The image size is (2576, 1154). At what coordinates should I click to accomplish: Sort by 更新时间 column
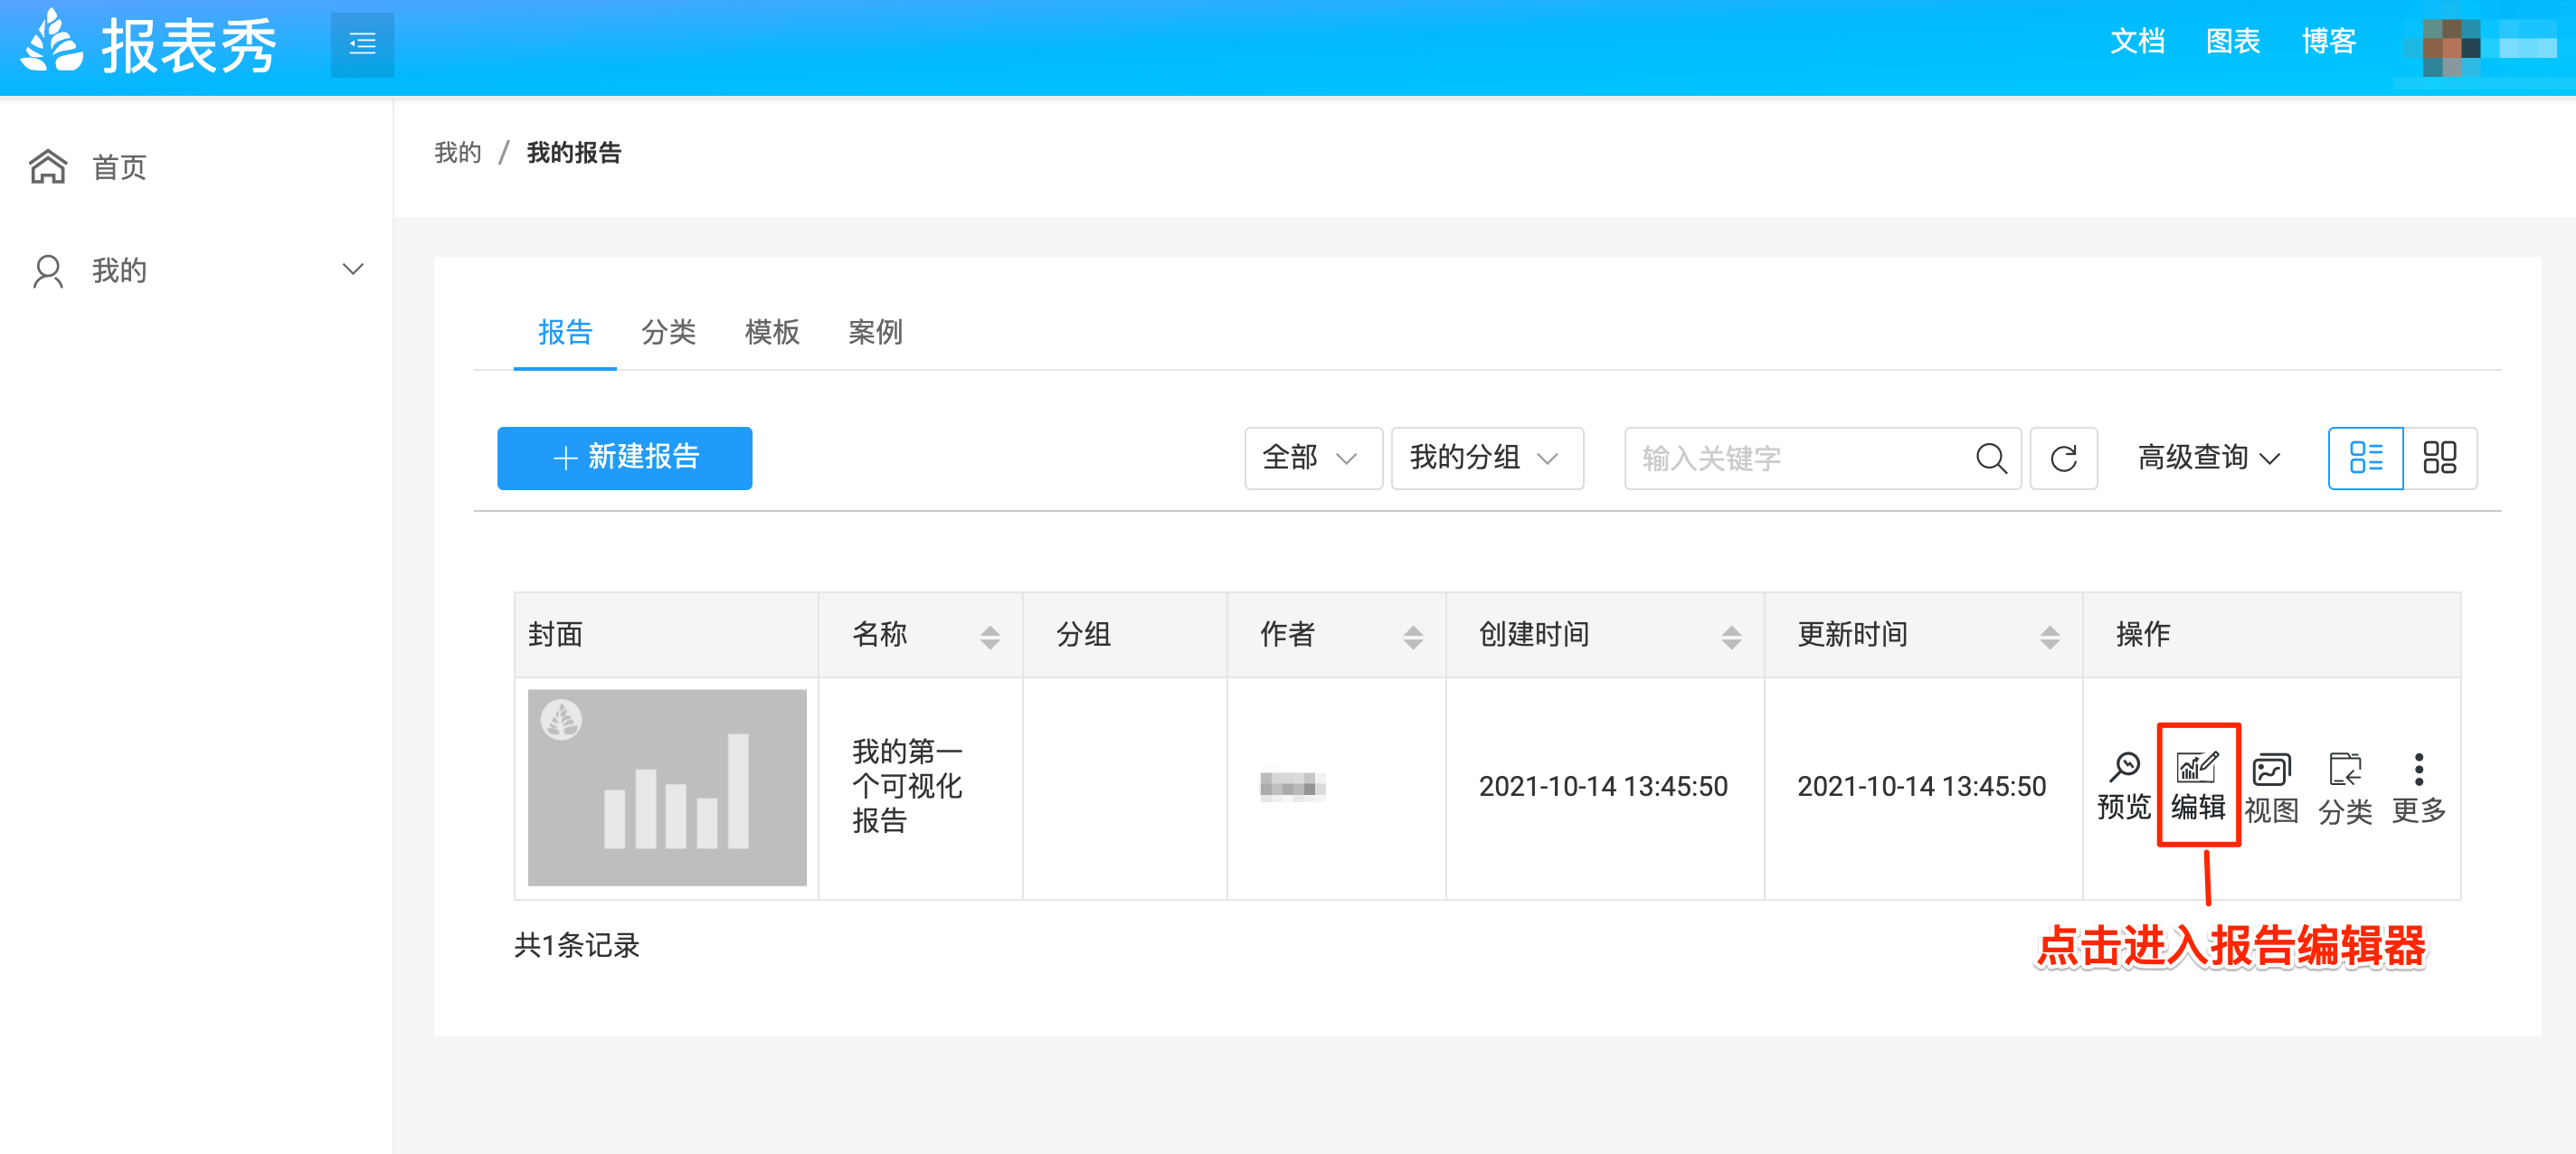(2049, 637)
